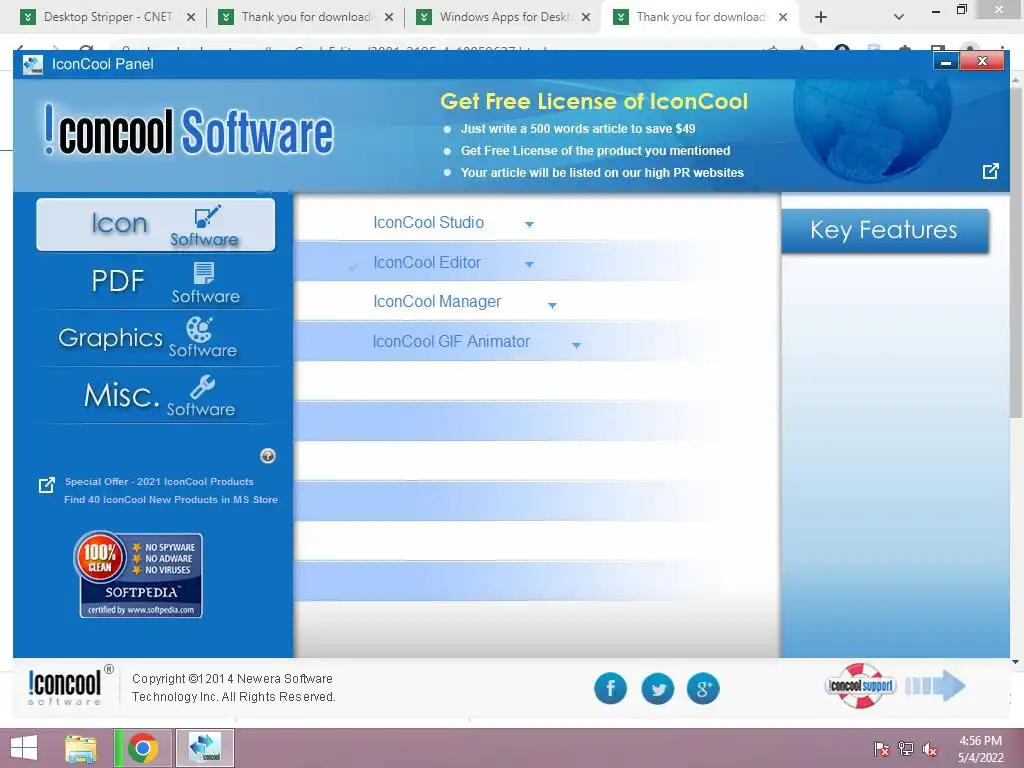Open File Explorer from the taskbar
1024x768 pixels.
tap(81, 748)
